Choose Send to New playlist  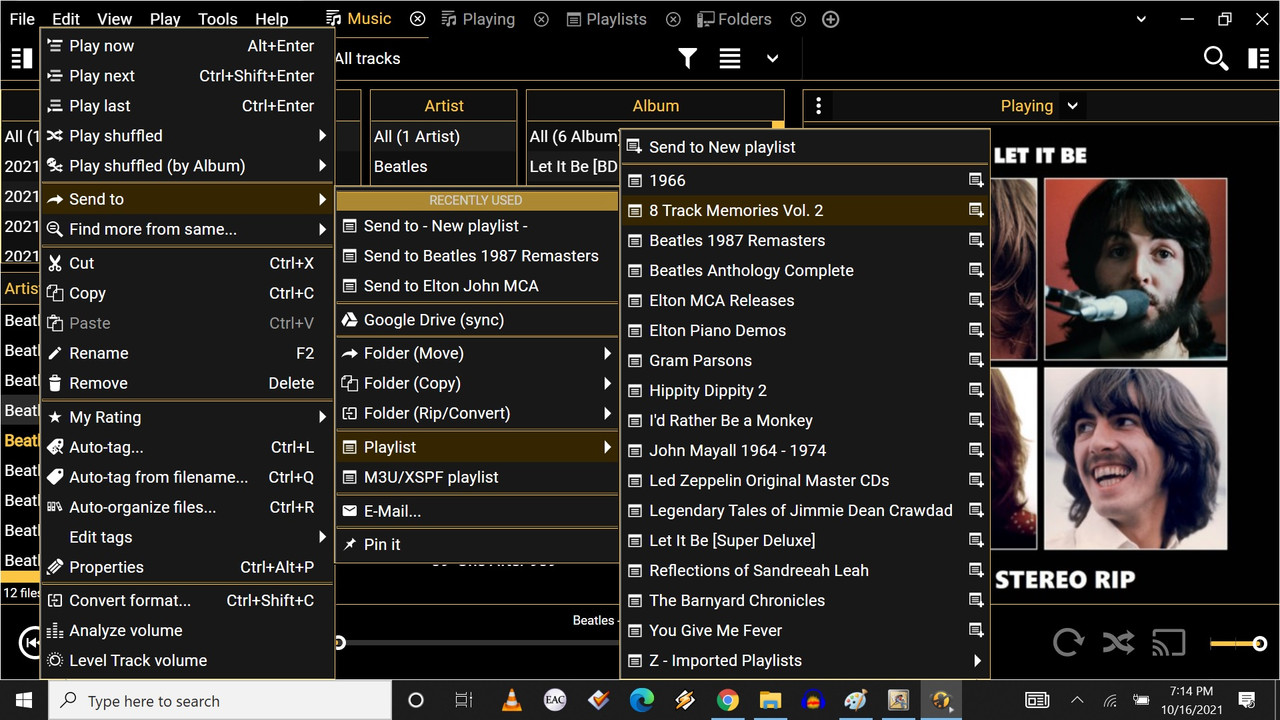tap(806, 147)
